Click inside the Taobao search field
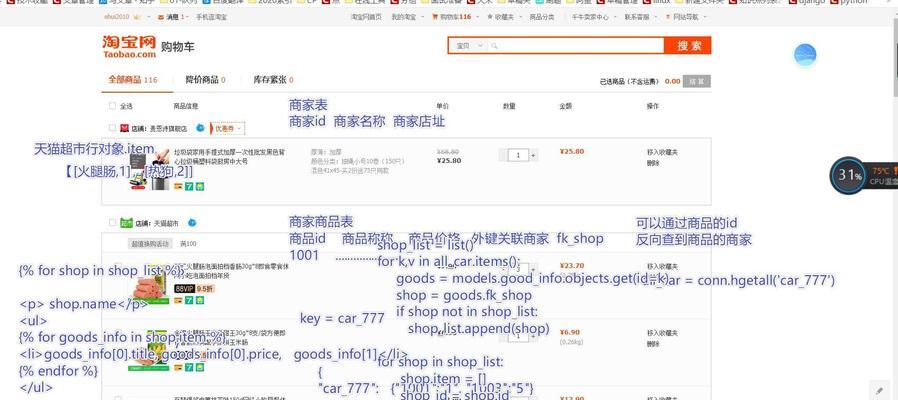Viewport: 898px width, 400px height. coord(578,46)
